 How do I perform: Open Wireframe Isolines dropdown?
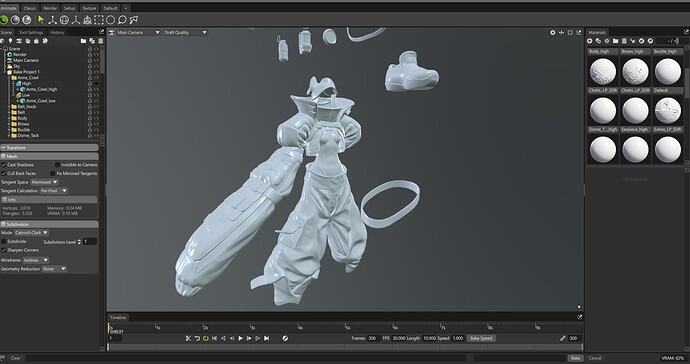(36, 260)
